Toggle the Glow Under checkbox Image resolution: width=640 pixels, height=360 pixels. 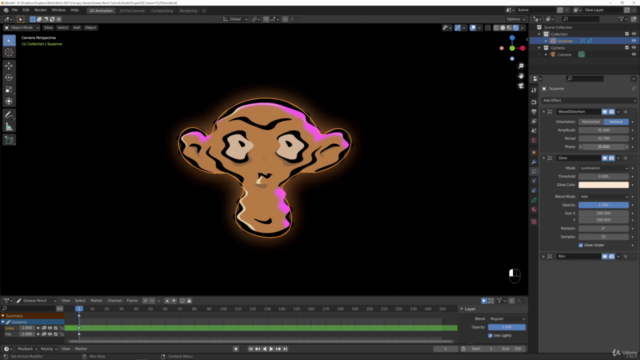click(x=581, y=245)
